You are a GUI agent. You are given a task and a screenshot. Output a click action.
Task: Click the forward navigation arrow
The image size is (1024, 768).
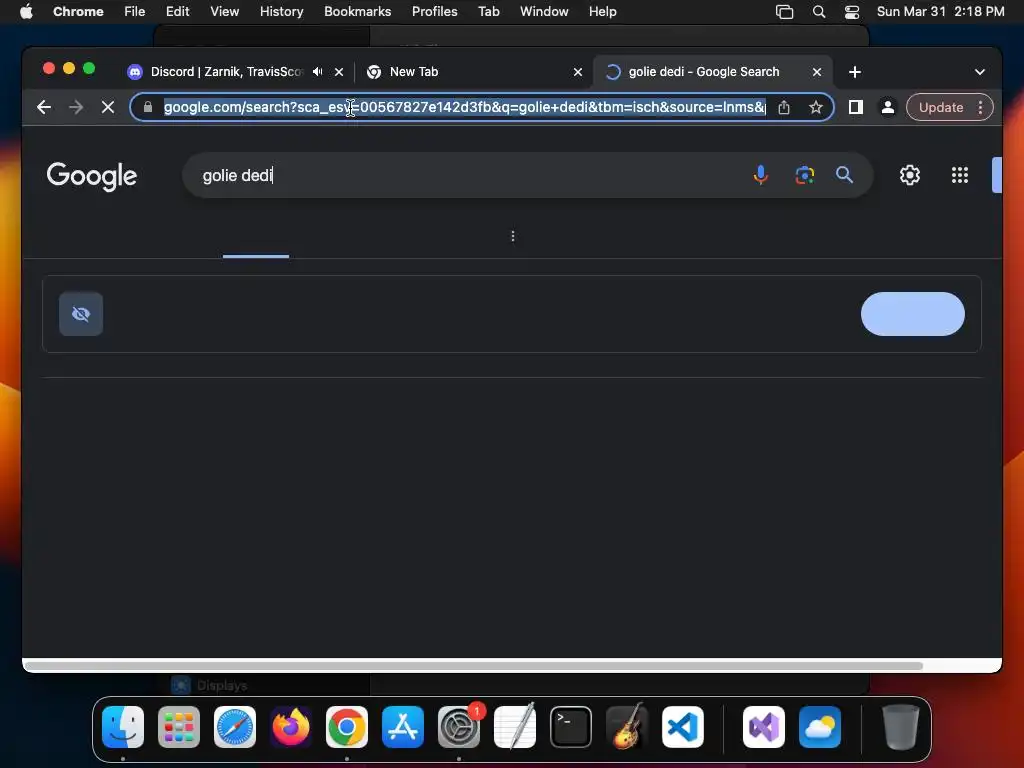[x=76, y=107]
